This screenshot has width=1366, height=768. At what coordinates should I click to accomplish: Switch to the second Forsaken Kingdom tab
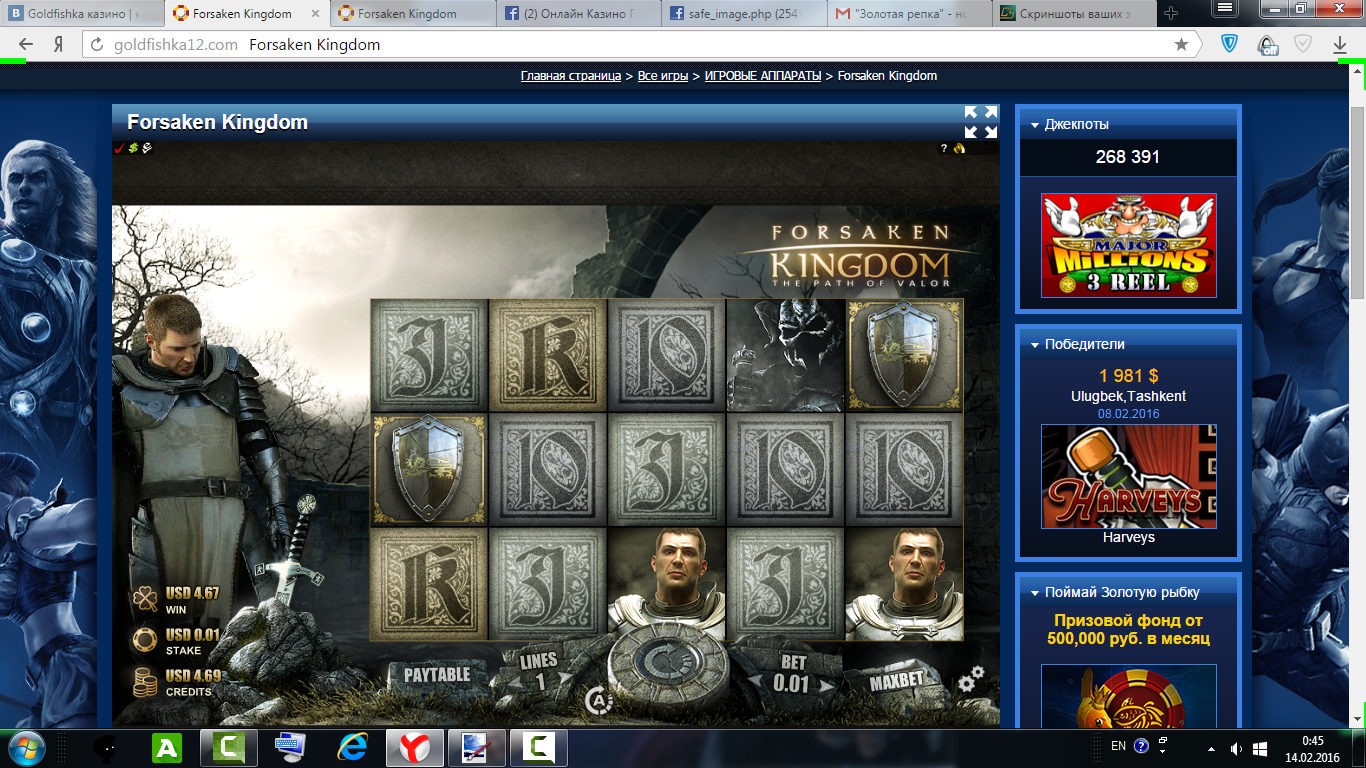[x=412, y=14]
